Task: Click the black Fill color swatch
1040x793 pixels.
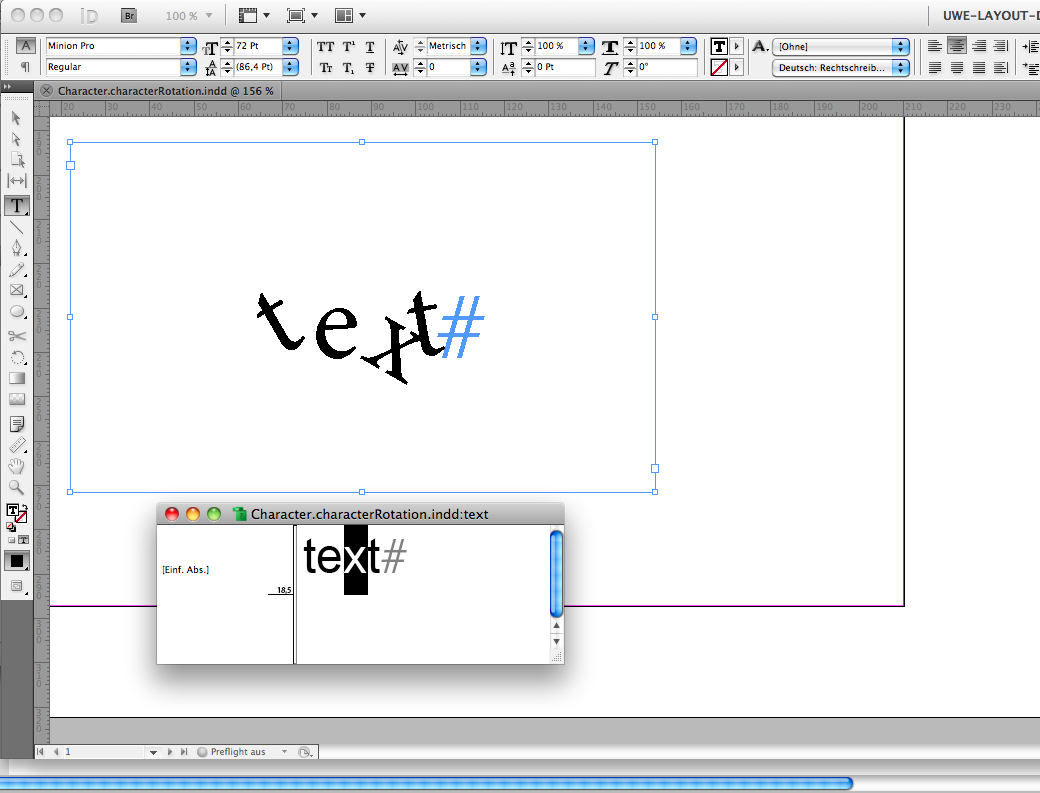Action: [x=16, y=561]
